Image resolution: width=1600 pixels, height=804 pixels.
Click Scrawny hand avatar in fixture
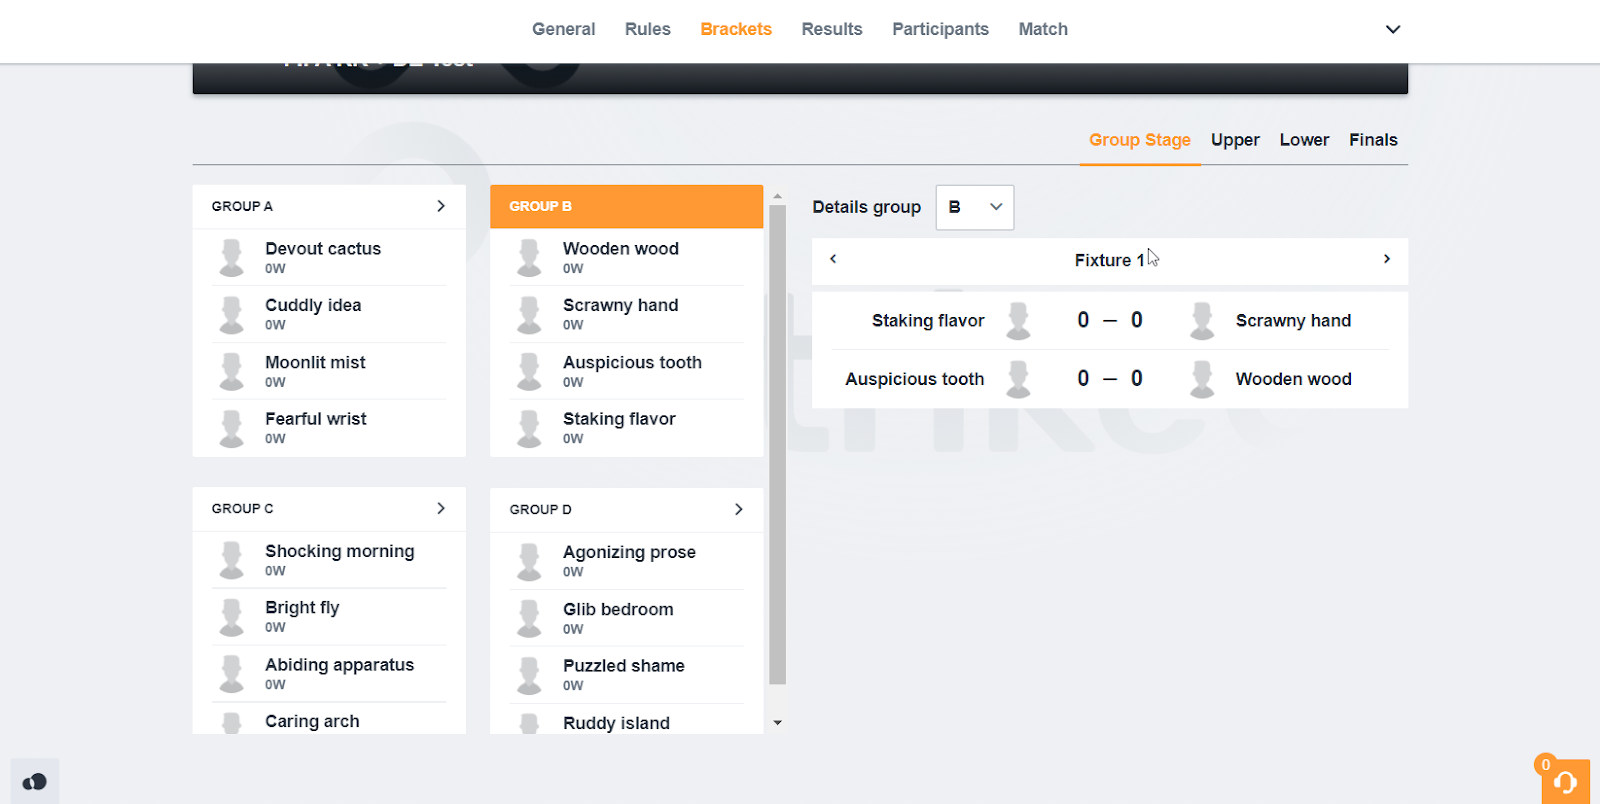[x=1202, y=321]
